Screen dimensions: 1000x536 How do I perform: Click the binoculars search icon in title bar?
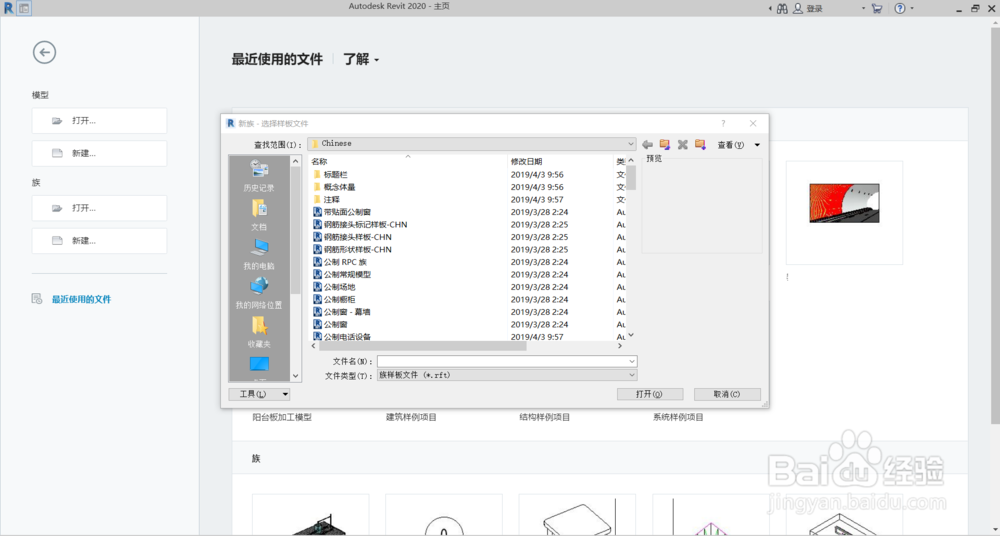pyautogui.click(x=782, y=8)
